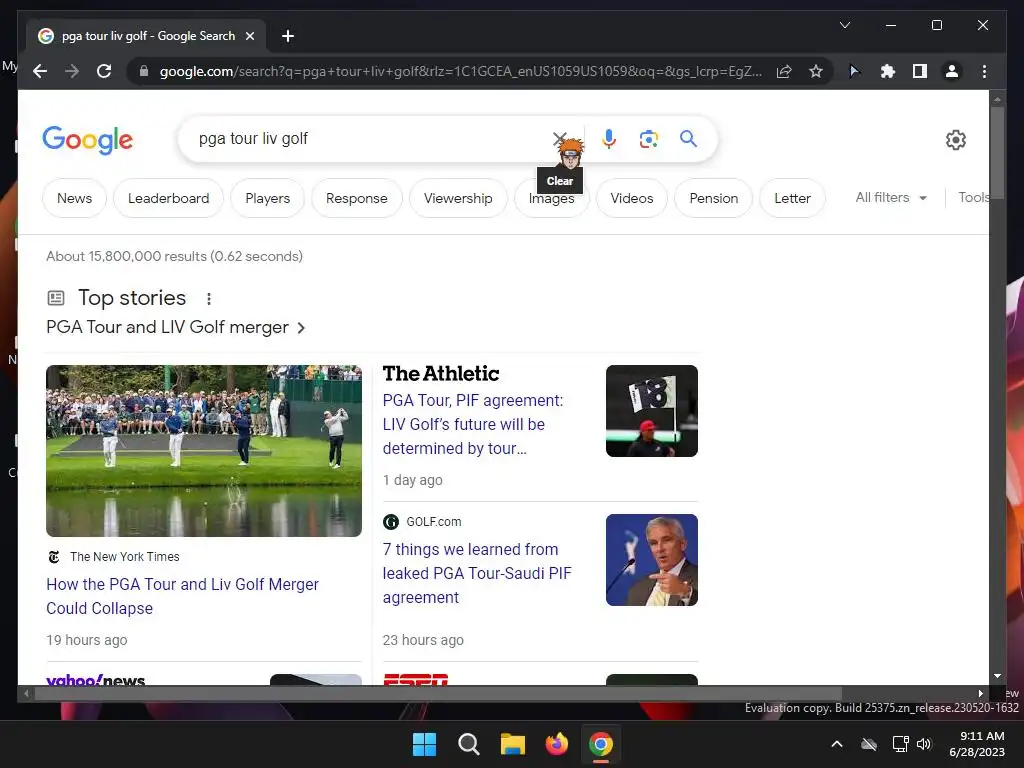Screen dimensions: 1024x768
Task: Click the vertical scrollbar down arrow
Action: pos(997,676)
